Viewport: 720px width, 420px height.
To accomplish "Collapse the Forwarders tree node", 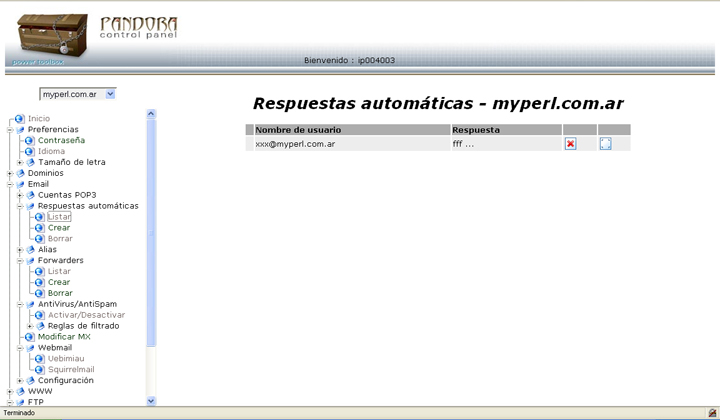I will (19, 261).
